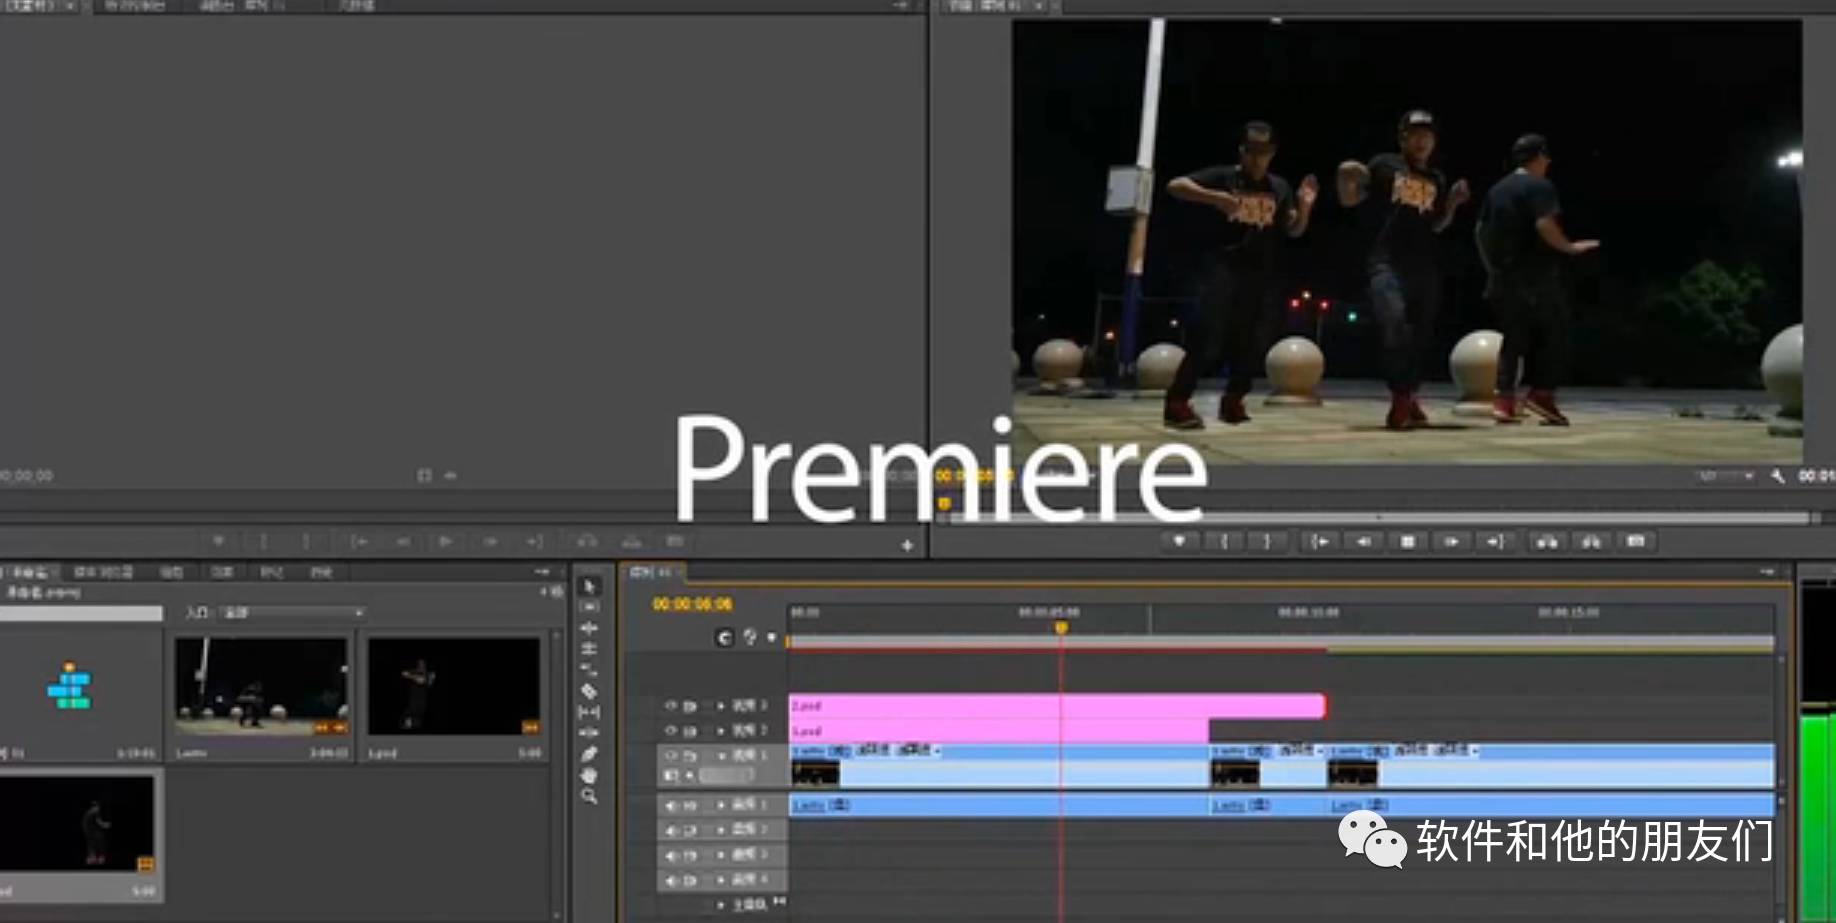This screenshot has width=1836, height=923.
Task: Collapse the 视频 1 track
Action: (x=720, y=755)
